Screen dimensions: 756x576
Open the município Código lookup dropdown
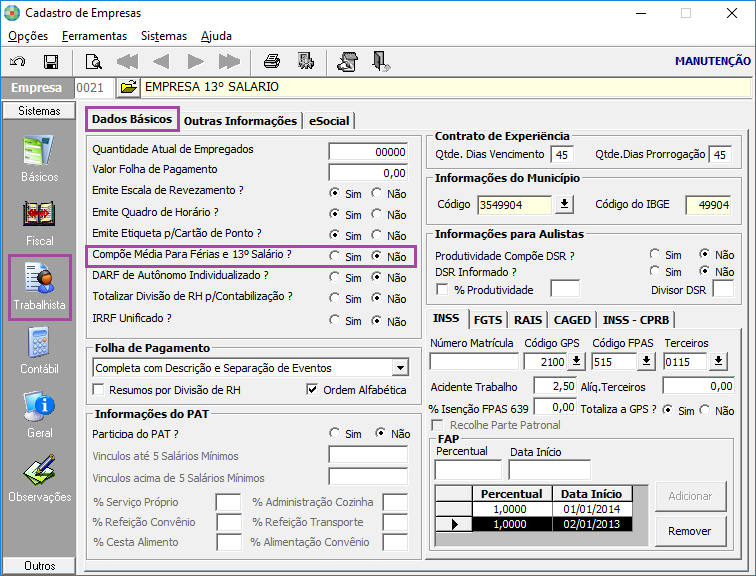pos(565,204)
